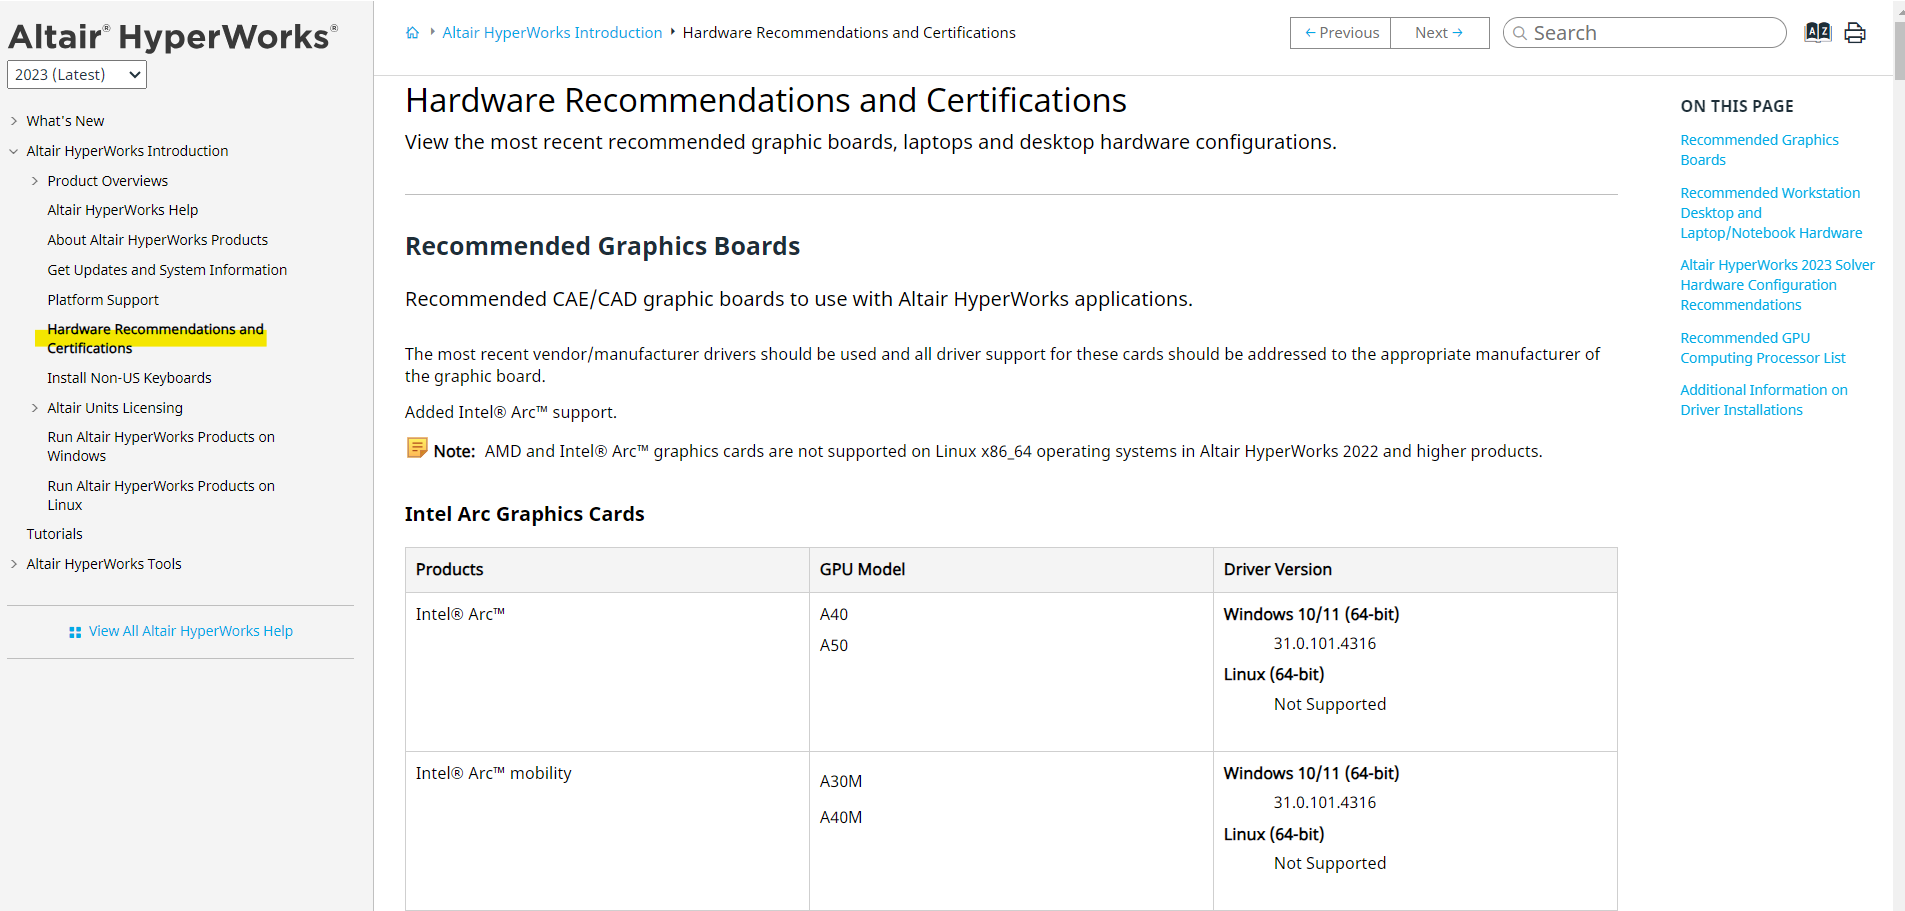Expand the Altair HyperWorks Tools section
The width and height of the screenshot is (1905, 911).
14,564
